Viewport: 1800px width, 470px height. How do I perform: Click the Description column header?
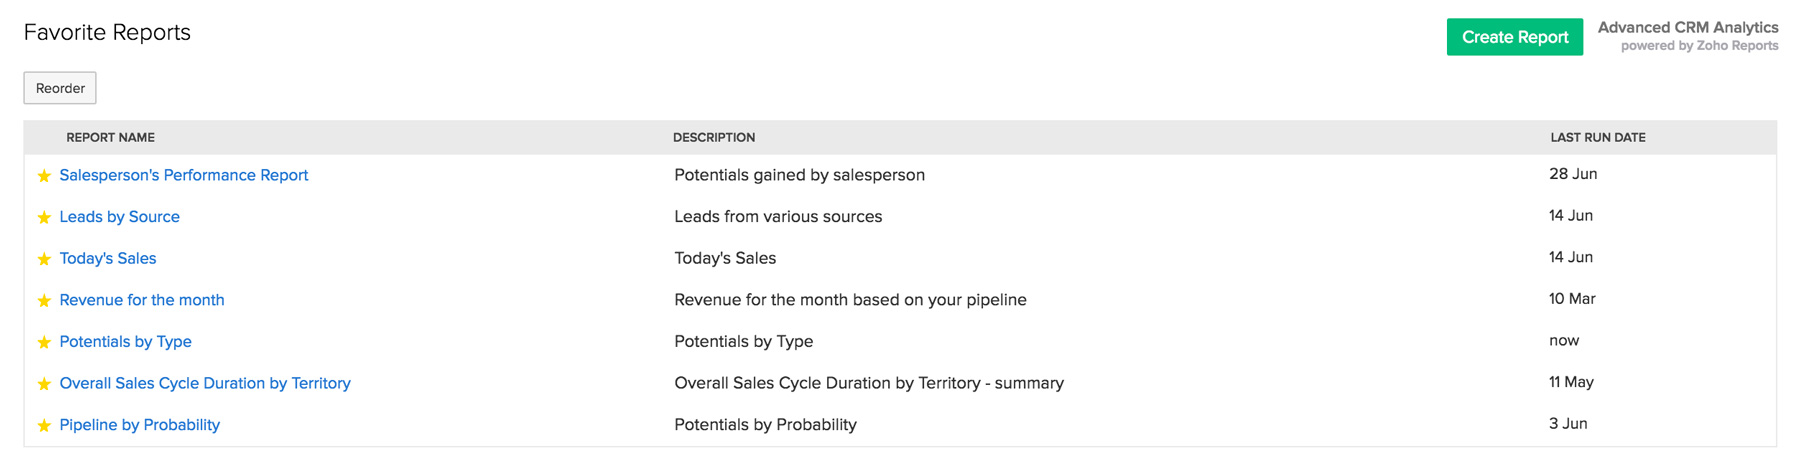[x=714, y=138]
